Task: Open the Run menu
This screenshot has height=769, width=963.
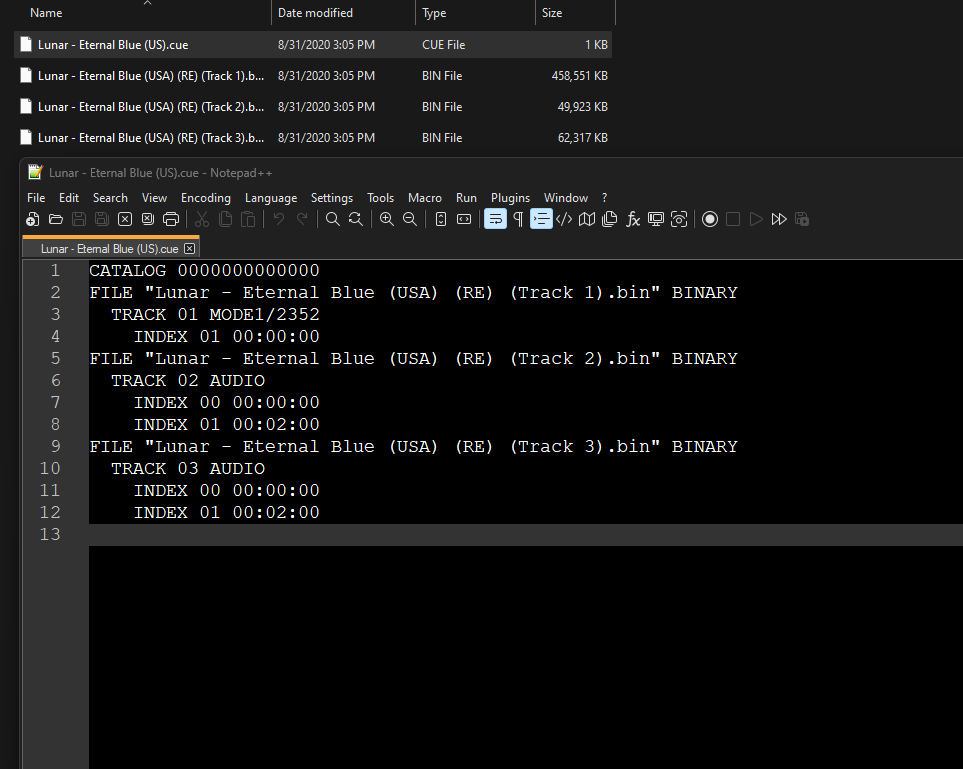Action: click(x=466, y=198)
